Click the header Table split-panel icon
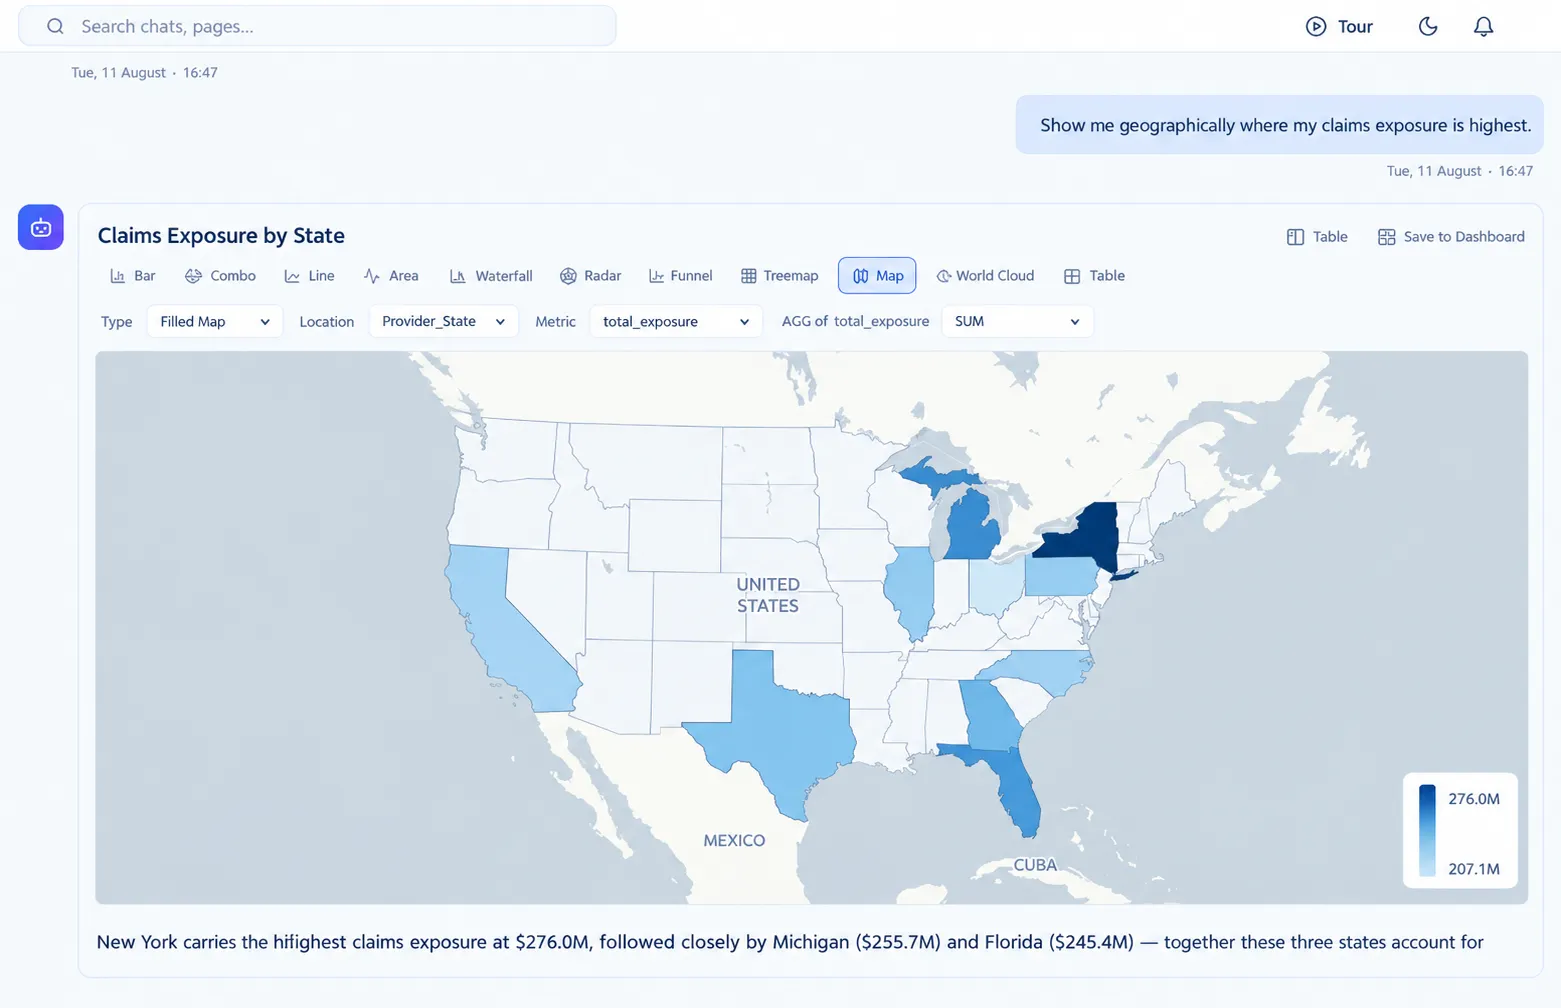The width and height of the screenshot is (1561, 1008). (x=1295, y=237)
